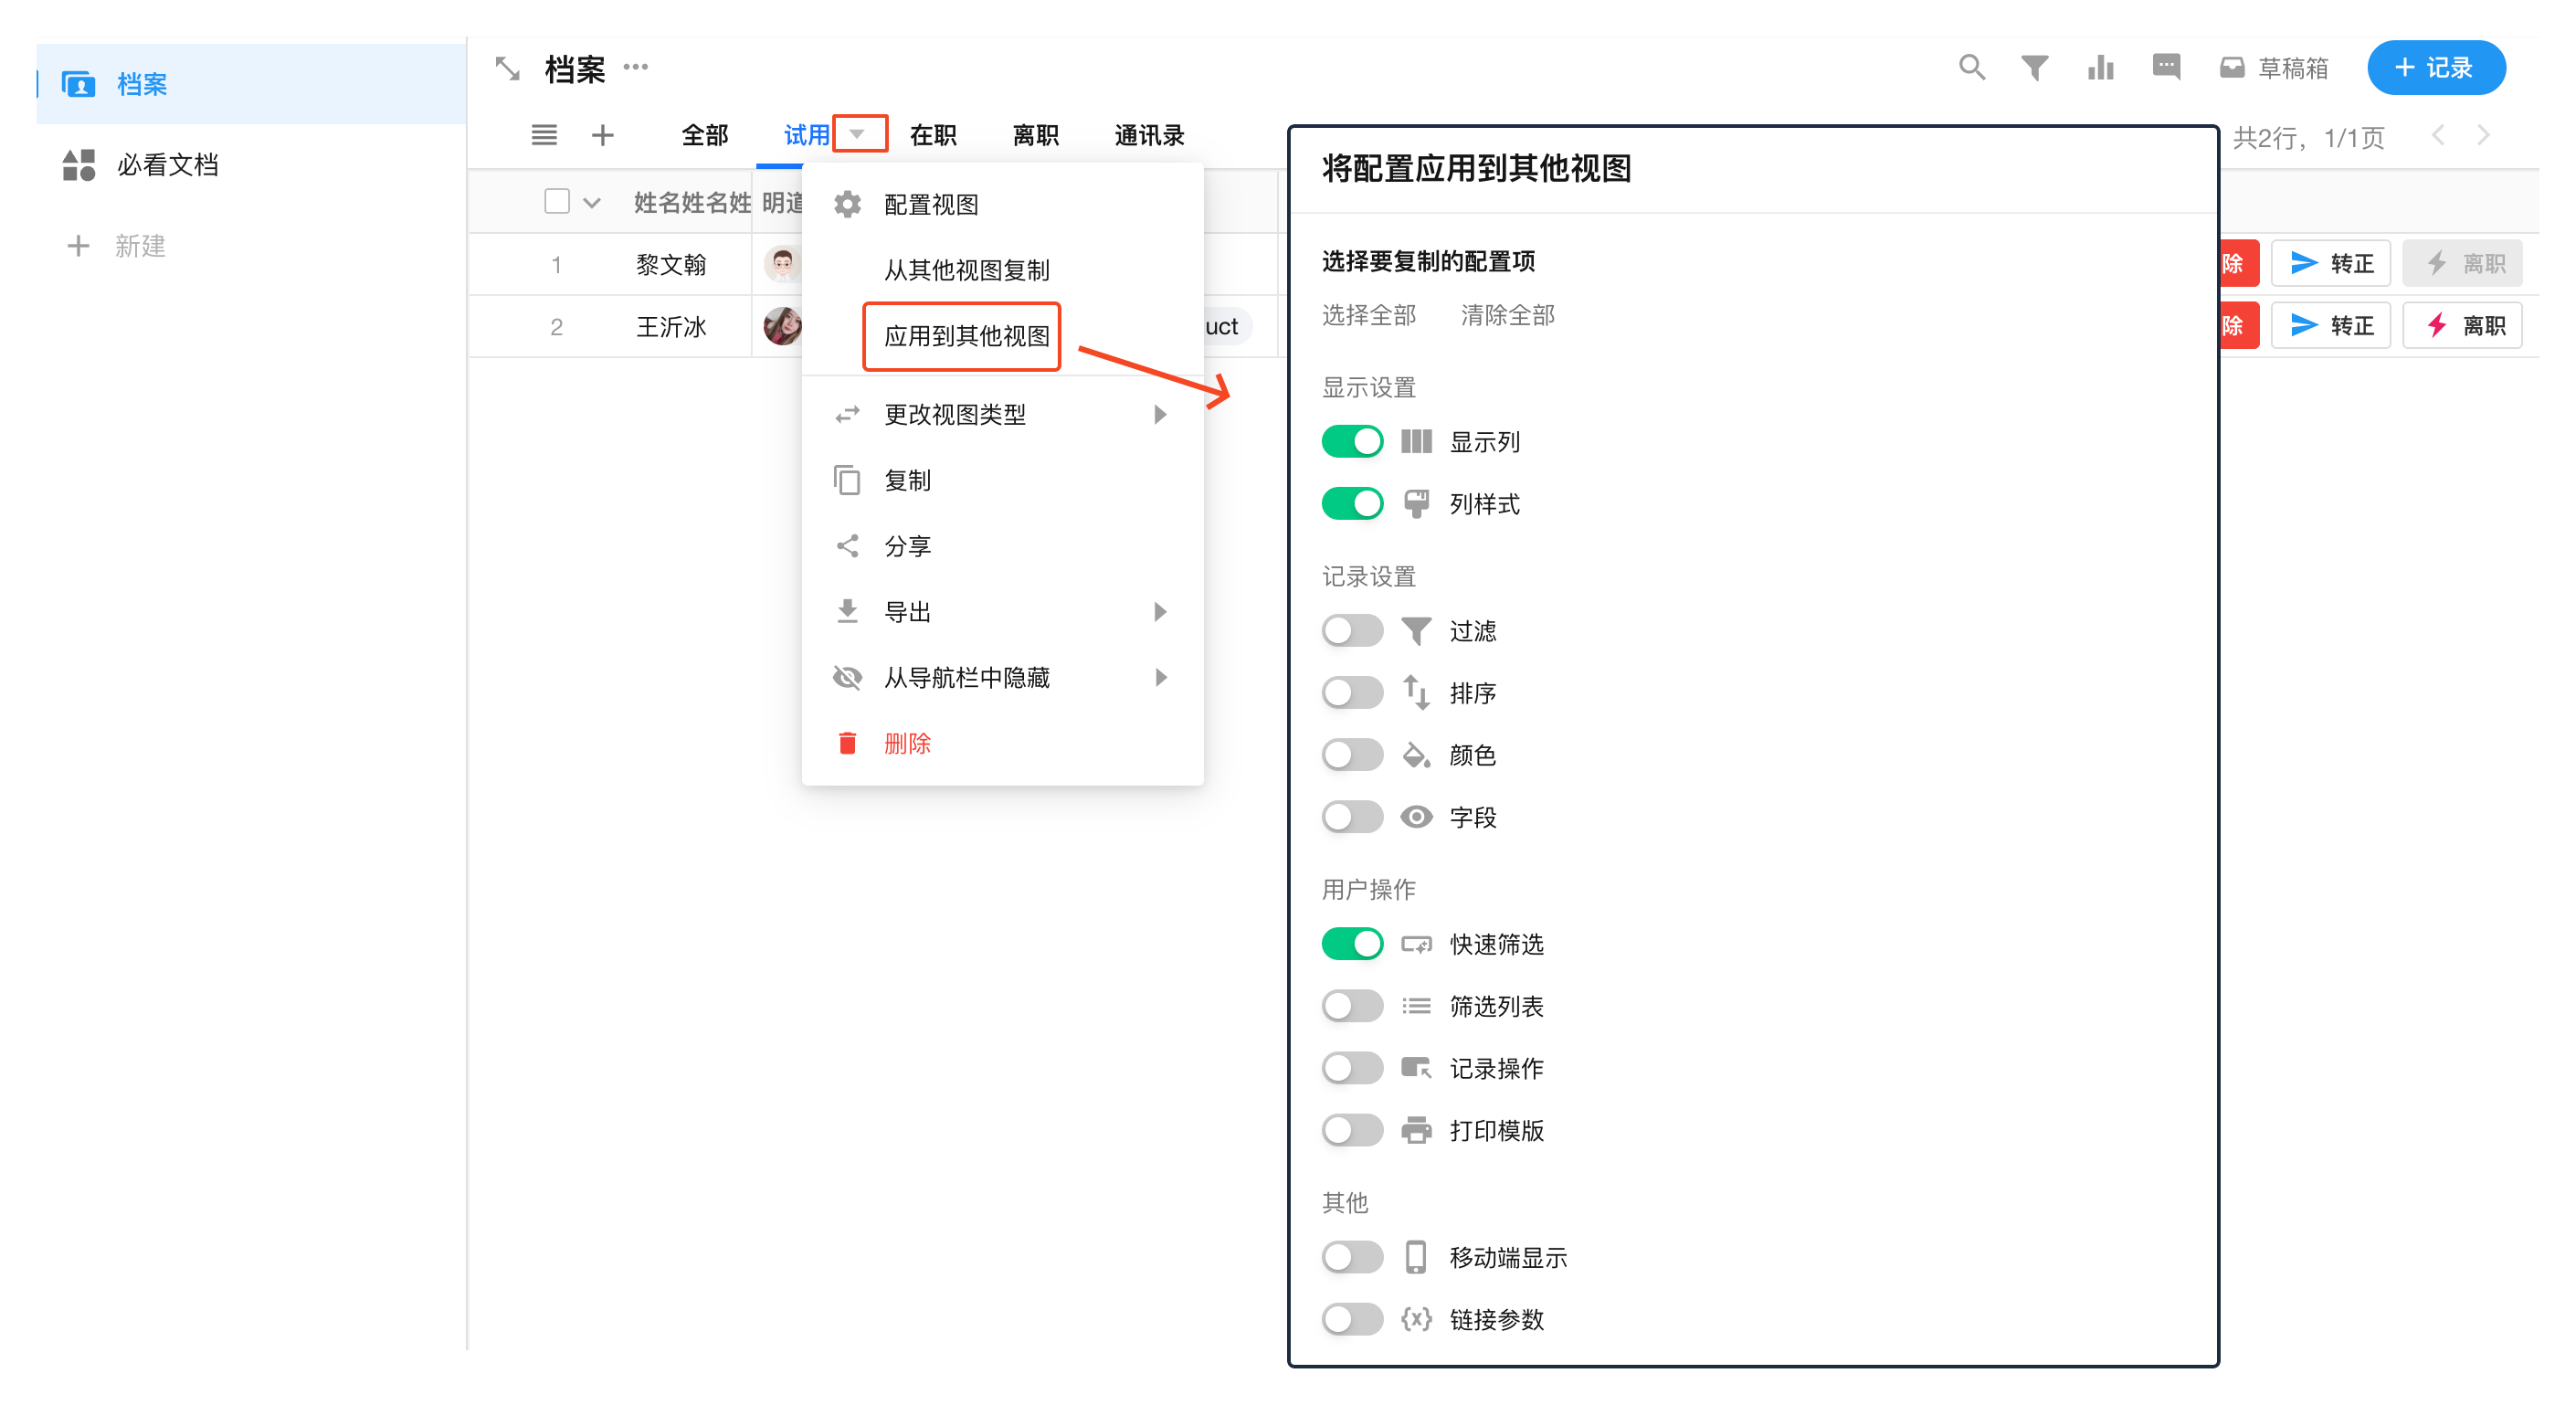This screenshot has width=2576, height=1405.
Task: Open the comments chat bubble icon
Action: click(x=2165, y=67)
